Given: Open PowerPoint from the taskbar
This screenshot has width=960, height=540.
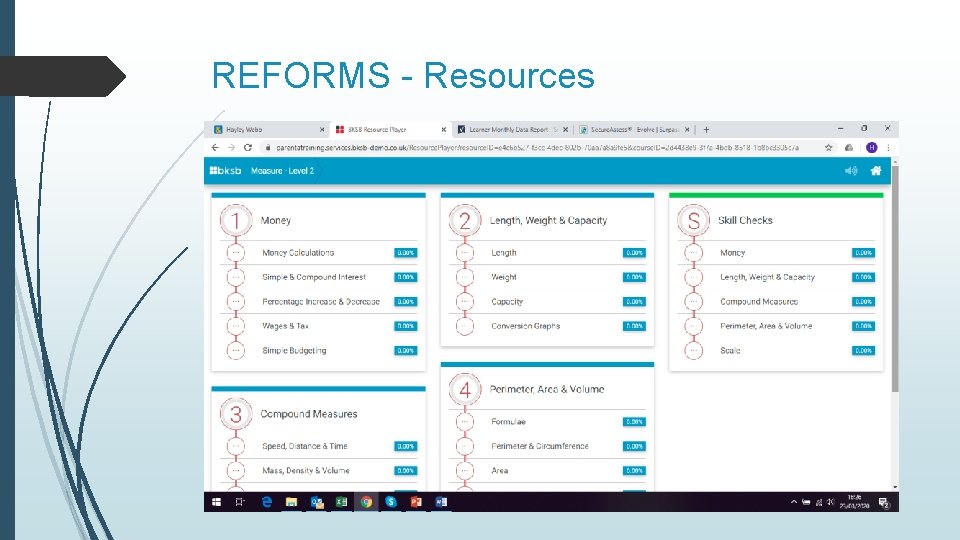Looking at the screenshot, I should 416,502.
